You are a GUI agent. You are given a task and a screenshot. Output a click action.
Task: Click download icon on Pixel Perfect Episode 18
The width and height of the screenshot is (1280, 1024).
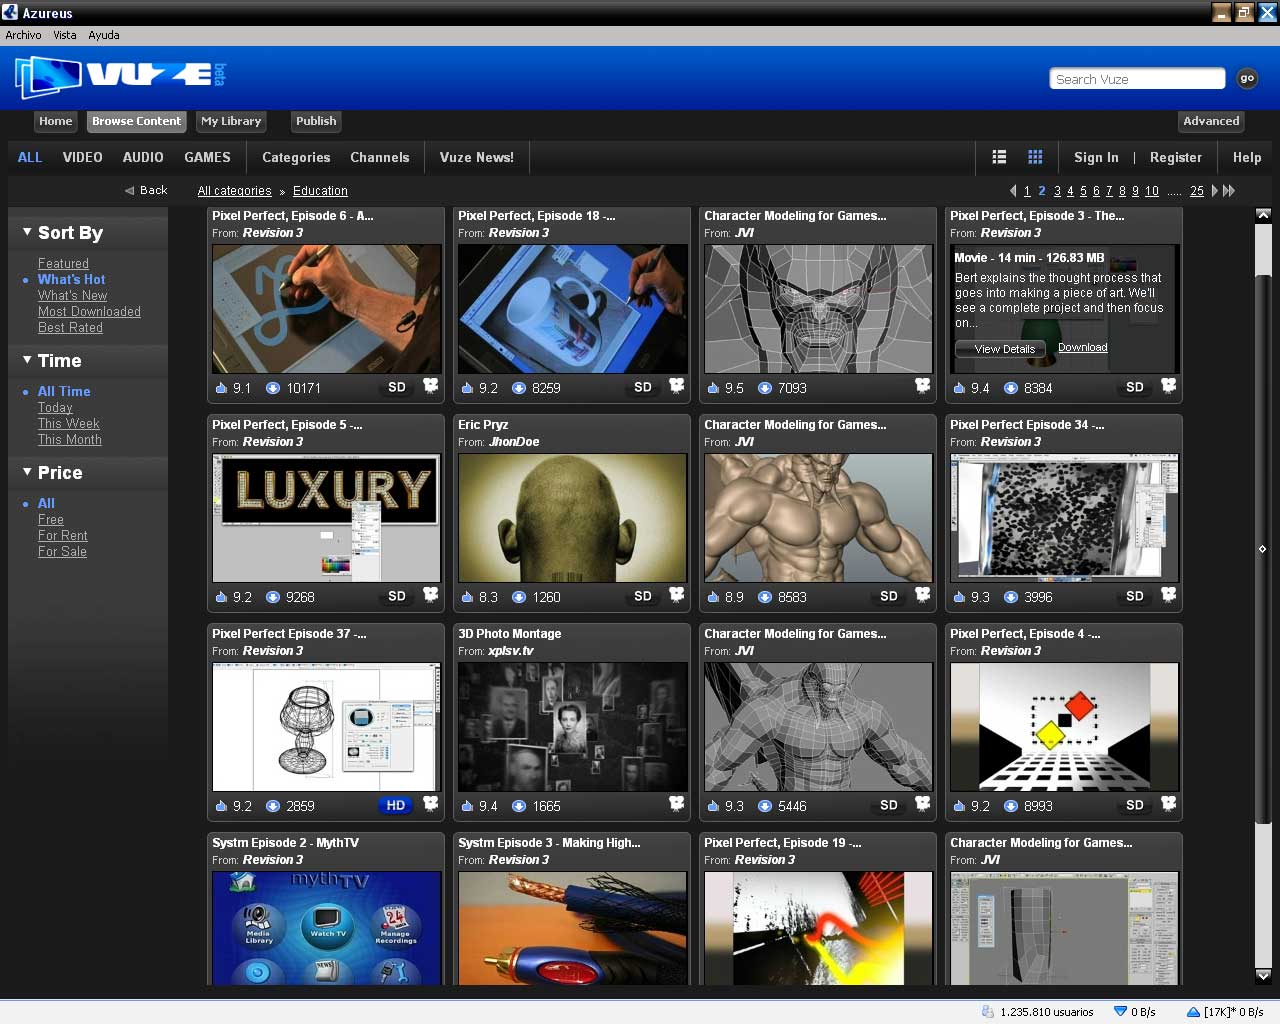519,388
